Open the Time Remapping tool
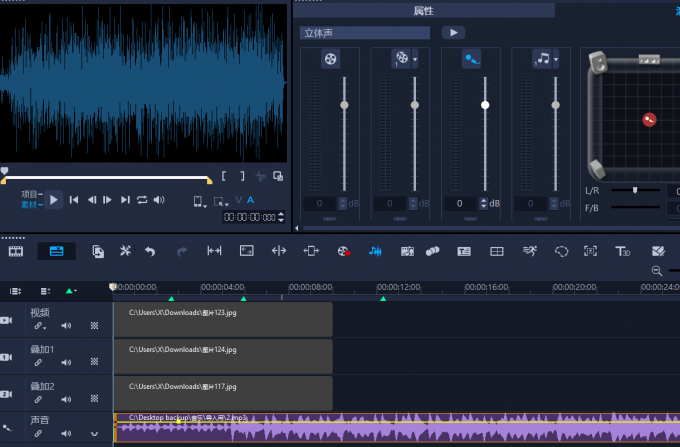The image size is (680, 447). (x=530, y=251)
